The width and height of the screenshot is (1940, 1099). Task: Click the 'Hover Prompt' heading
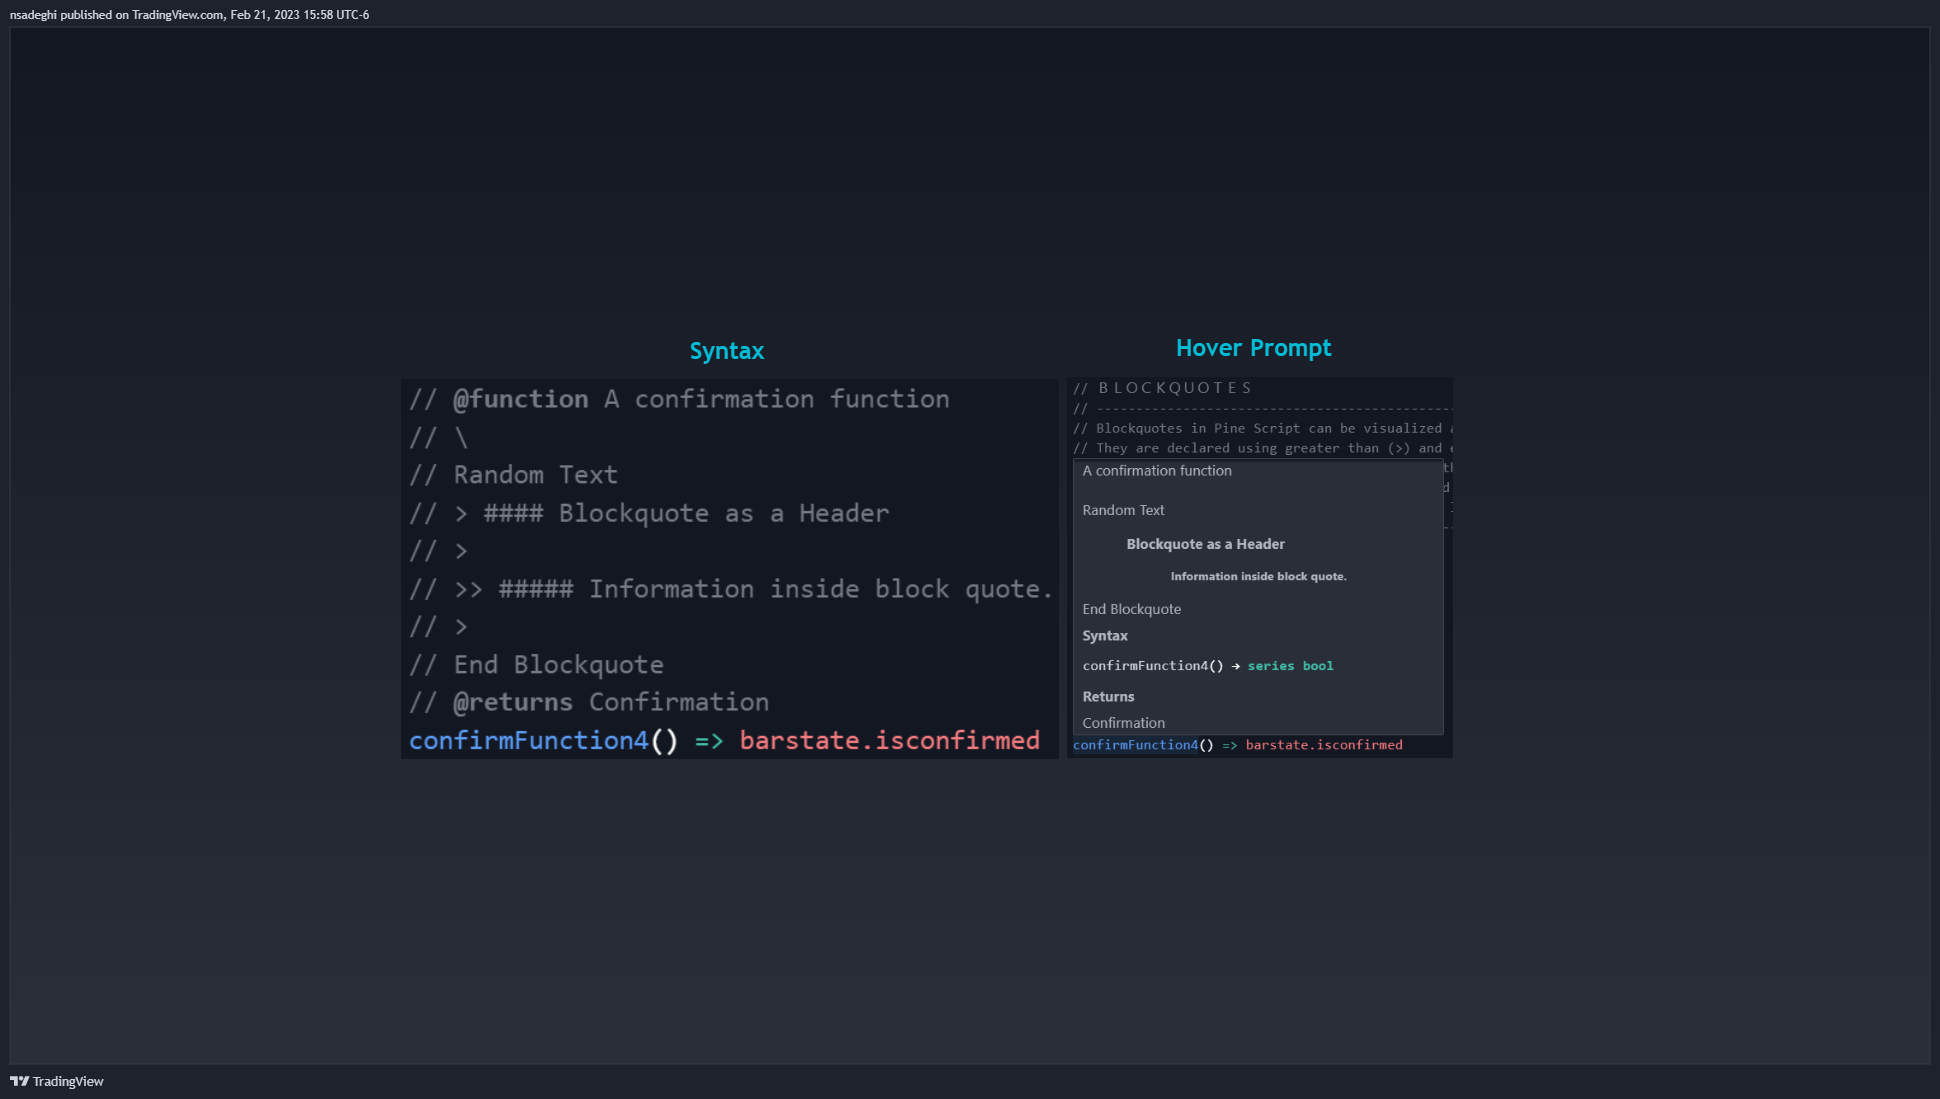(x=1253, y=348)
